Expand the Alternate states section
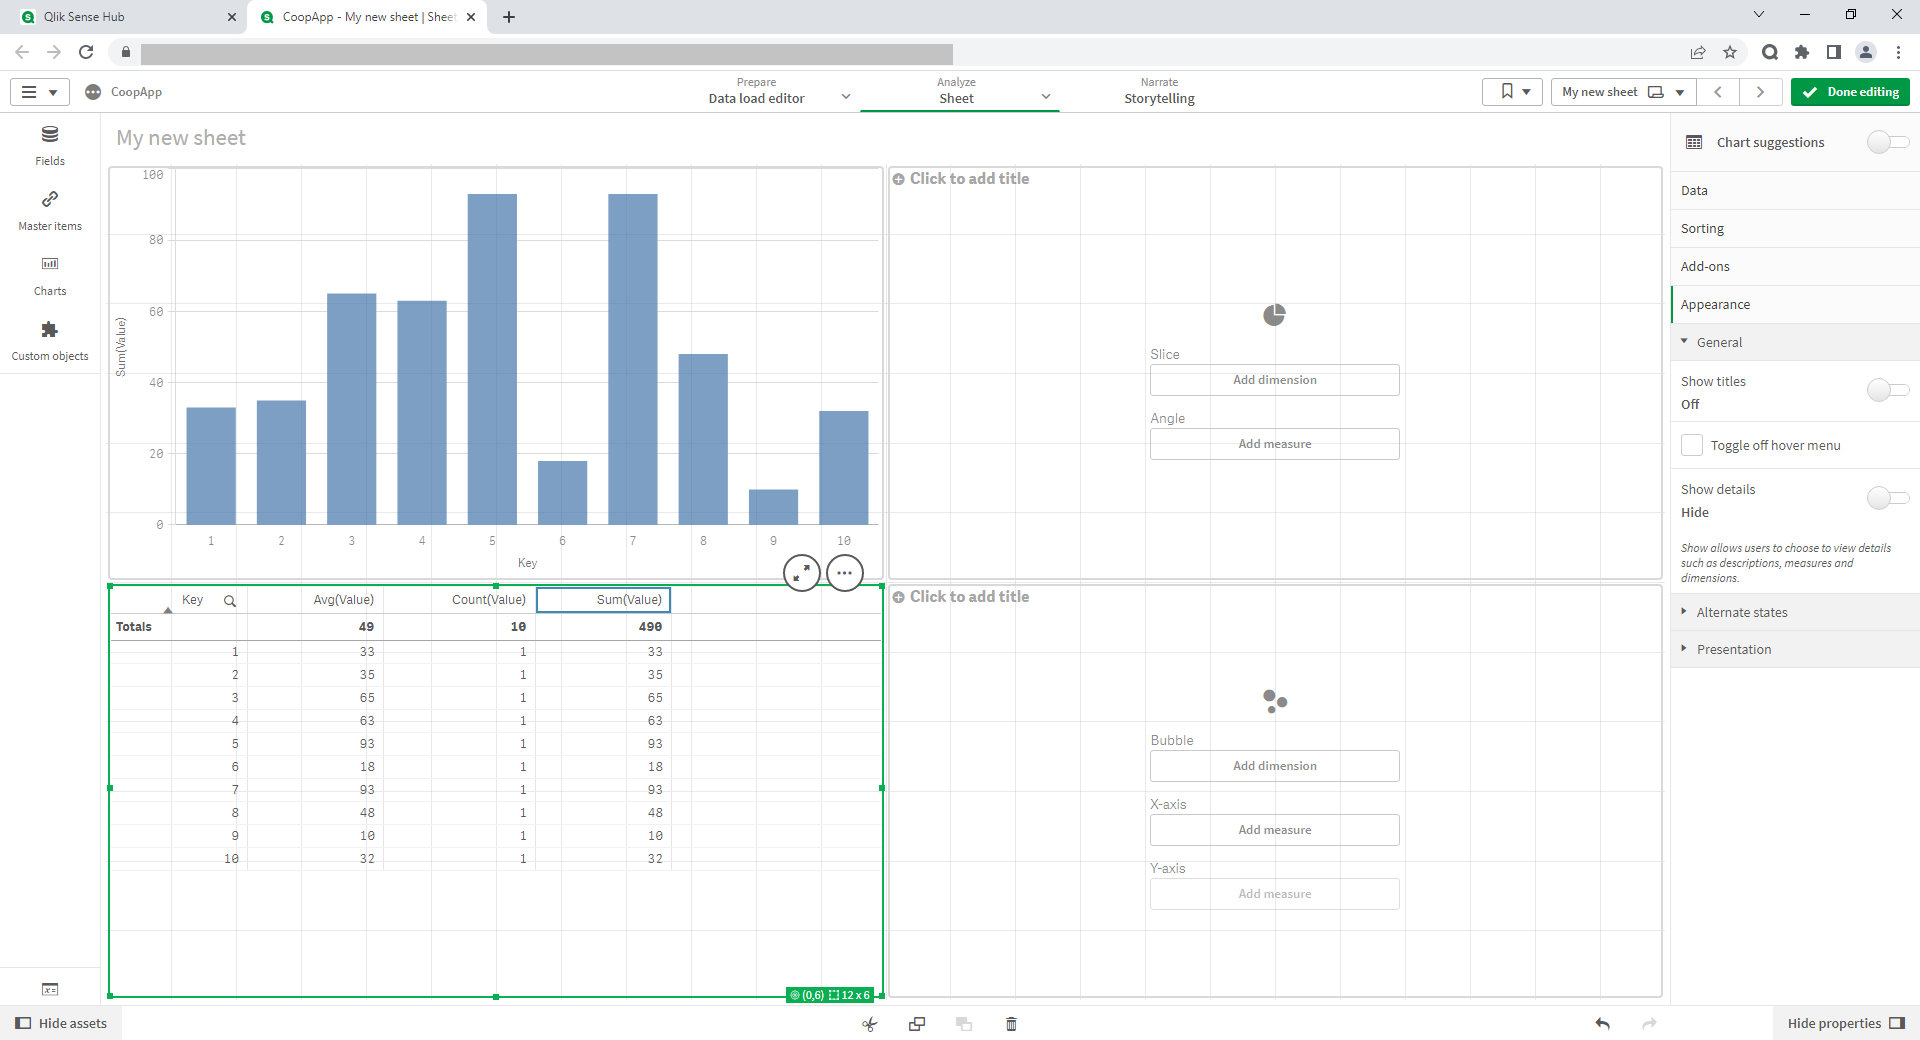1920x1040 pixels. click(1741, 612)
